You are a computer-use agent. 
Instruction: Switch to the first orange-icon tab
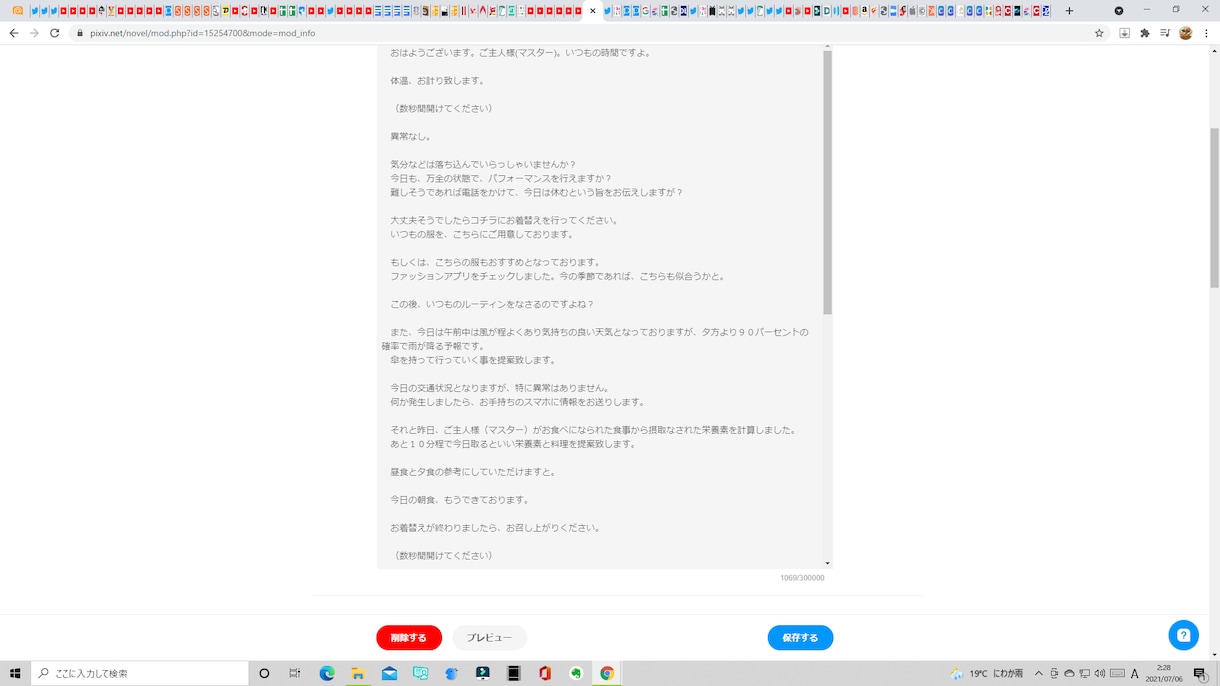tap(18, 11)
